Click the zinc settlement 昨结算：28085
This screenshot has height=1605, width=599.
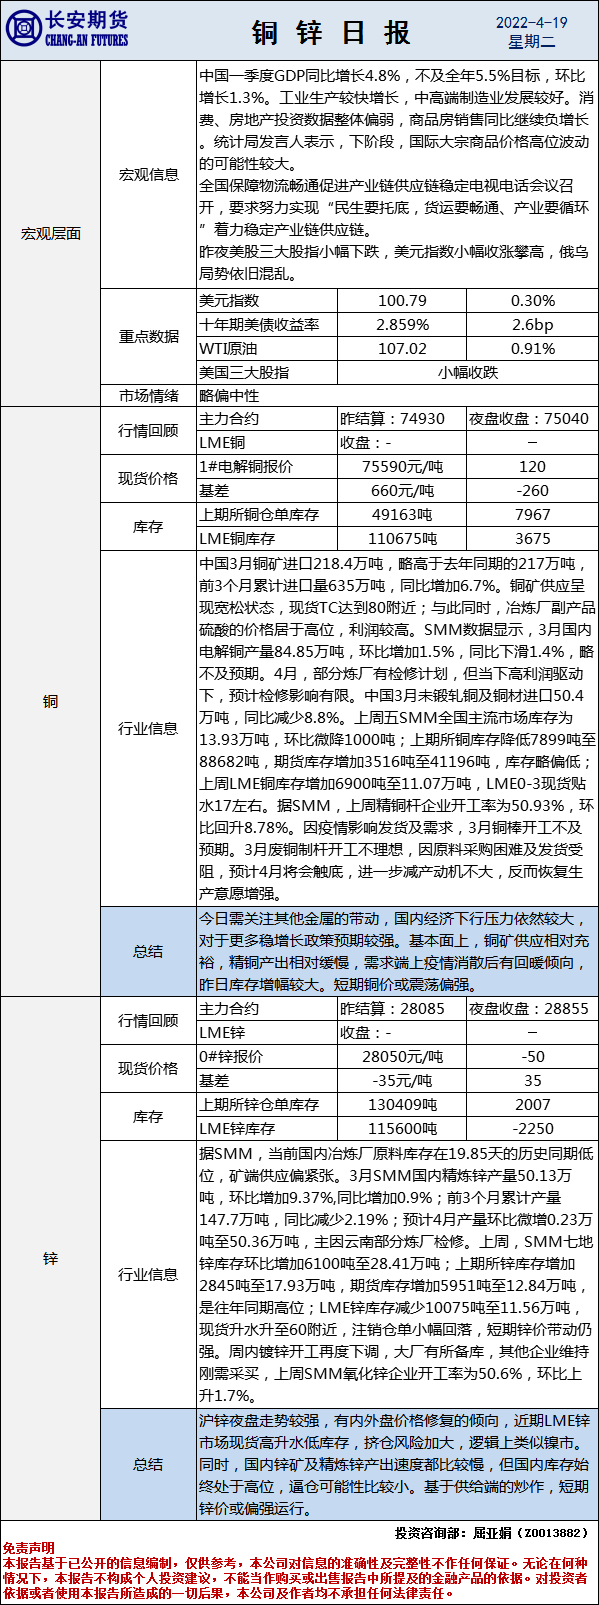(x=393, y=1008)
